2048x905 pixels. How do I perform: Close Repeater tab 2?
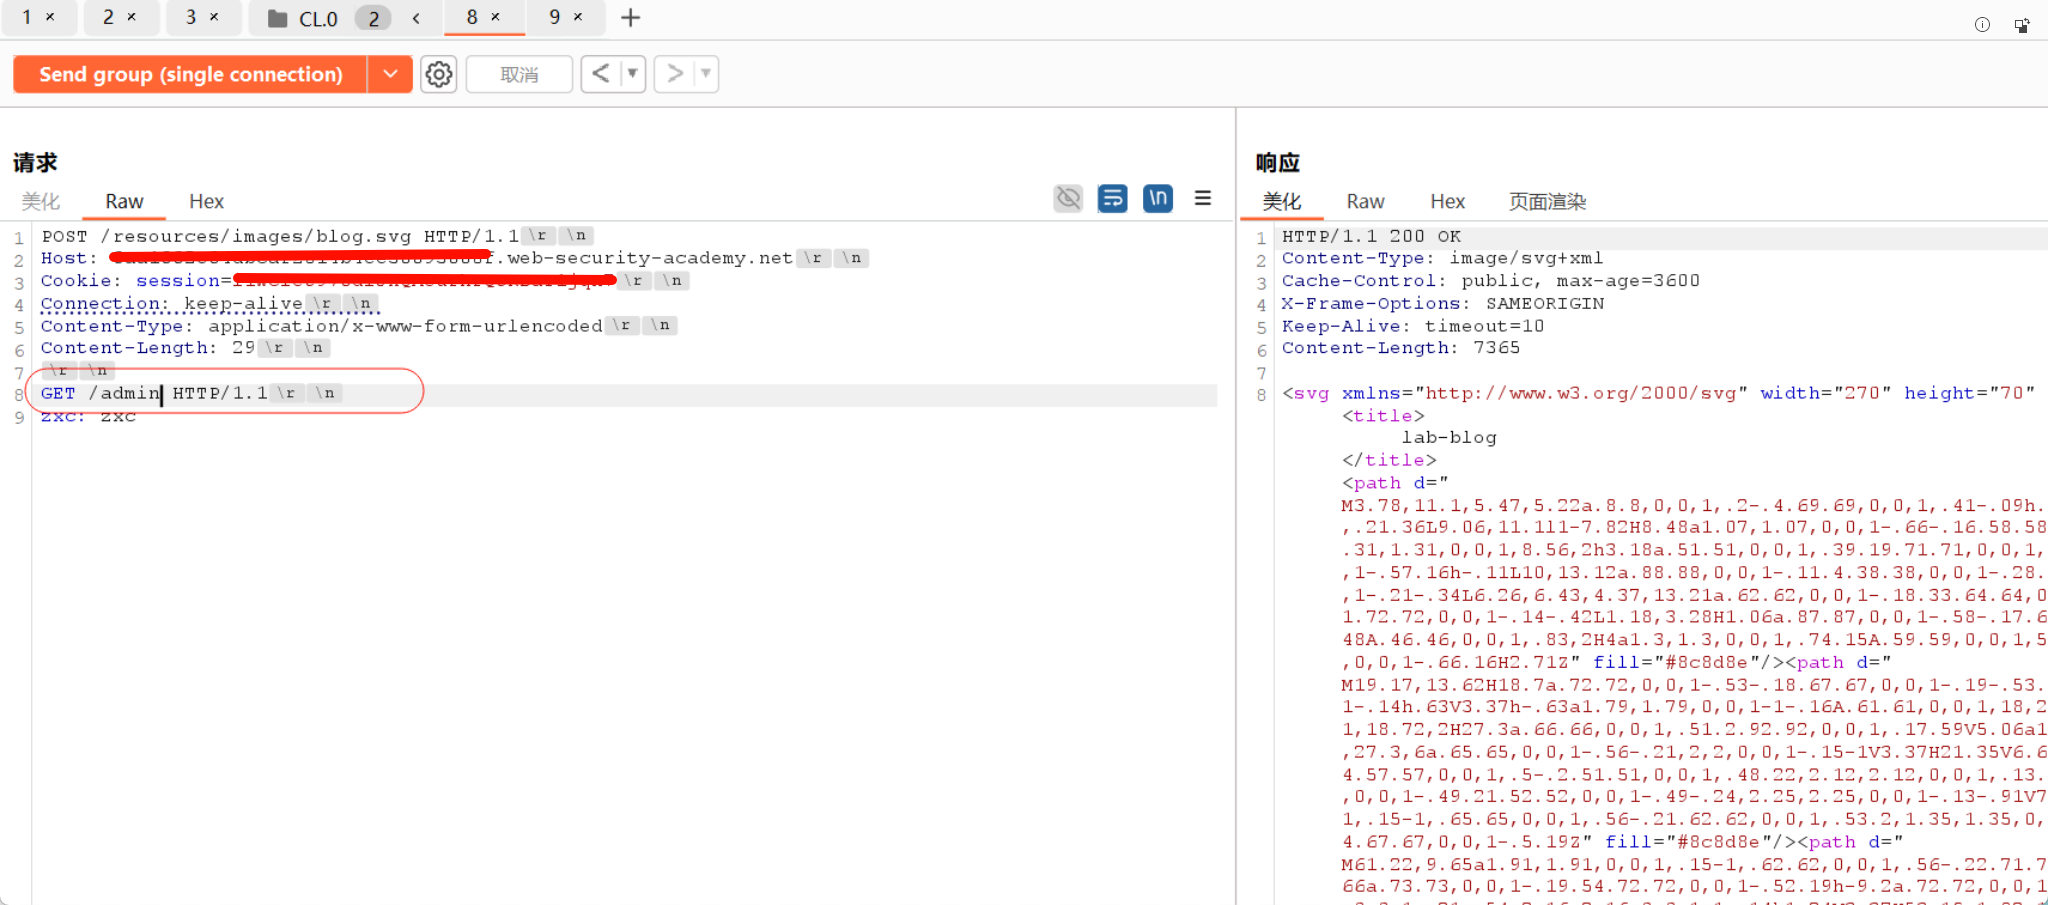[131, 17]
